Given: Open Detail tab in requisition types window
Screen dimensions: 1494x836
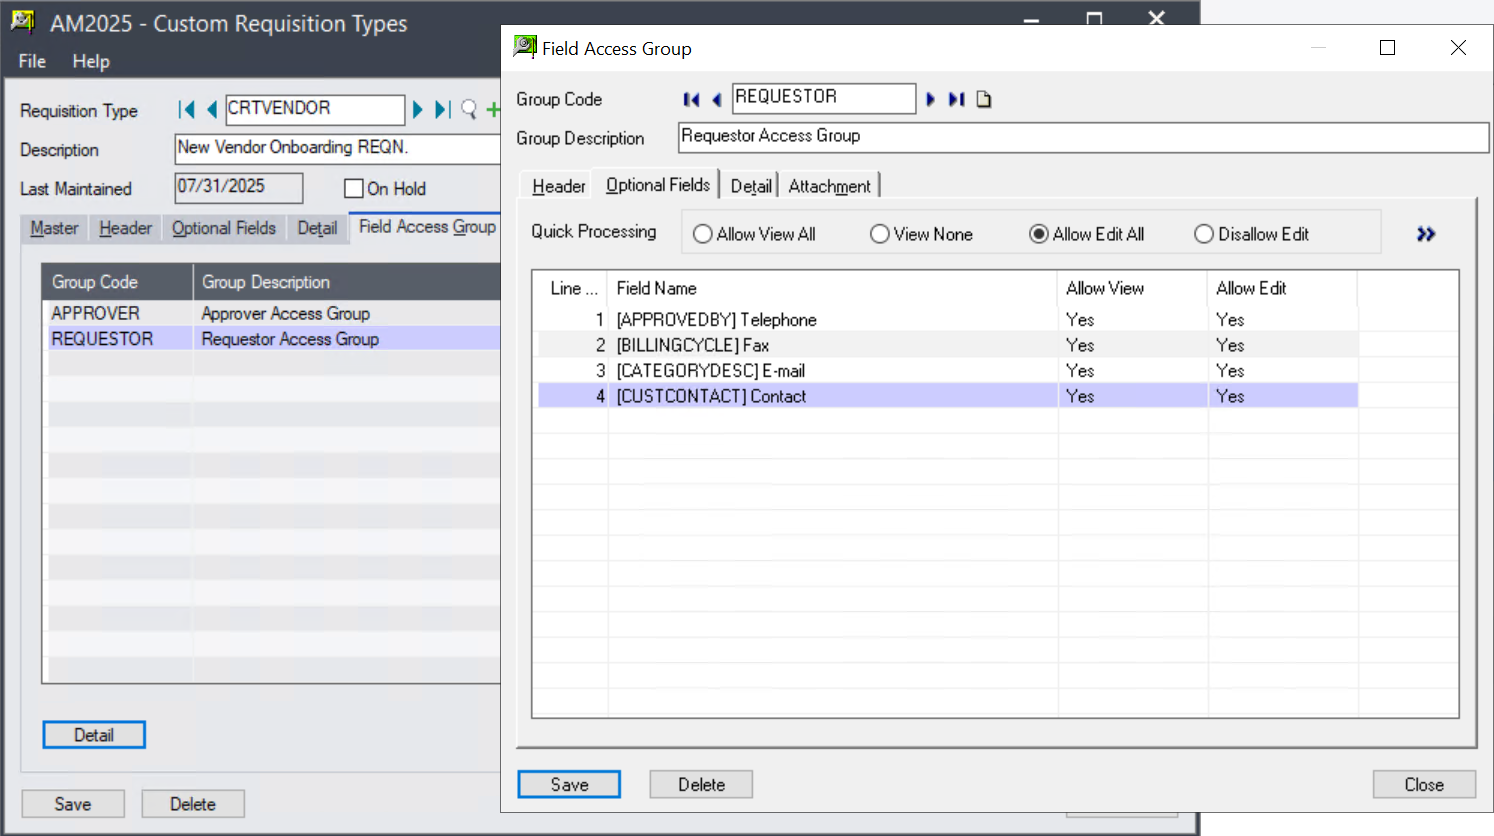Looking at the screenshot, I should (x=317, y=228).
